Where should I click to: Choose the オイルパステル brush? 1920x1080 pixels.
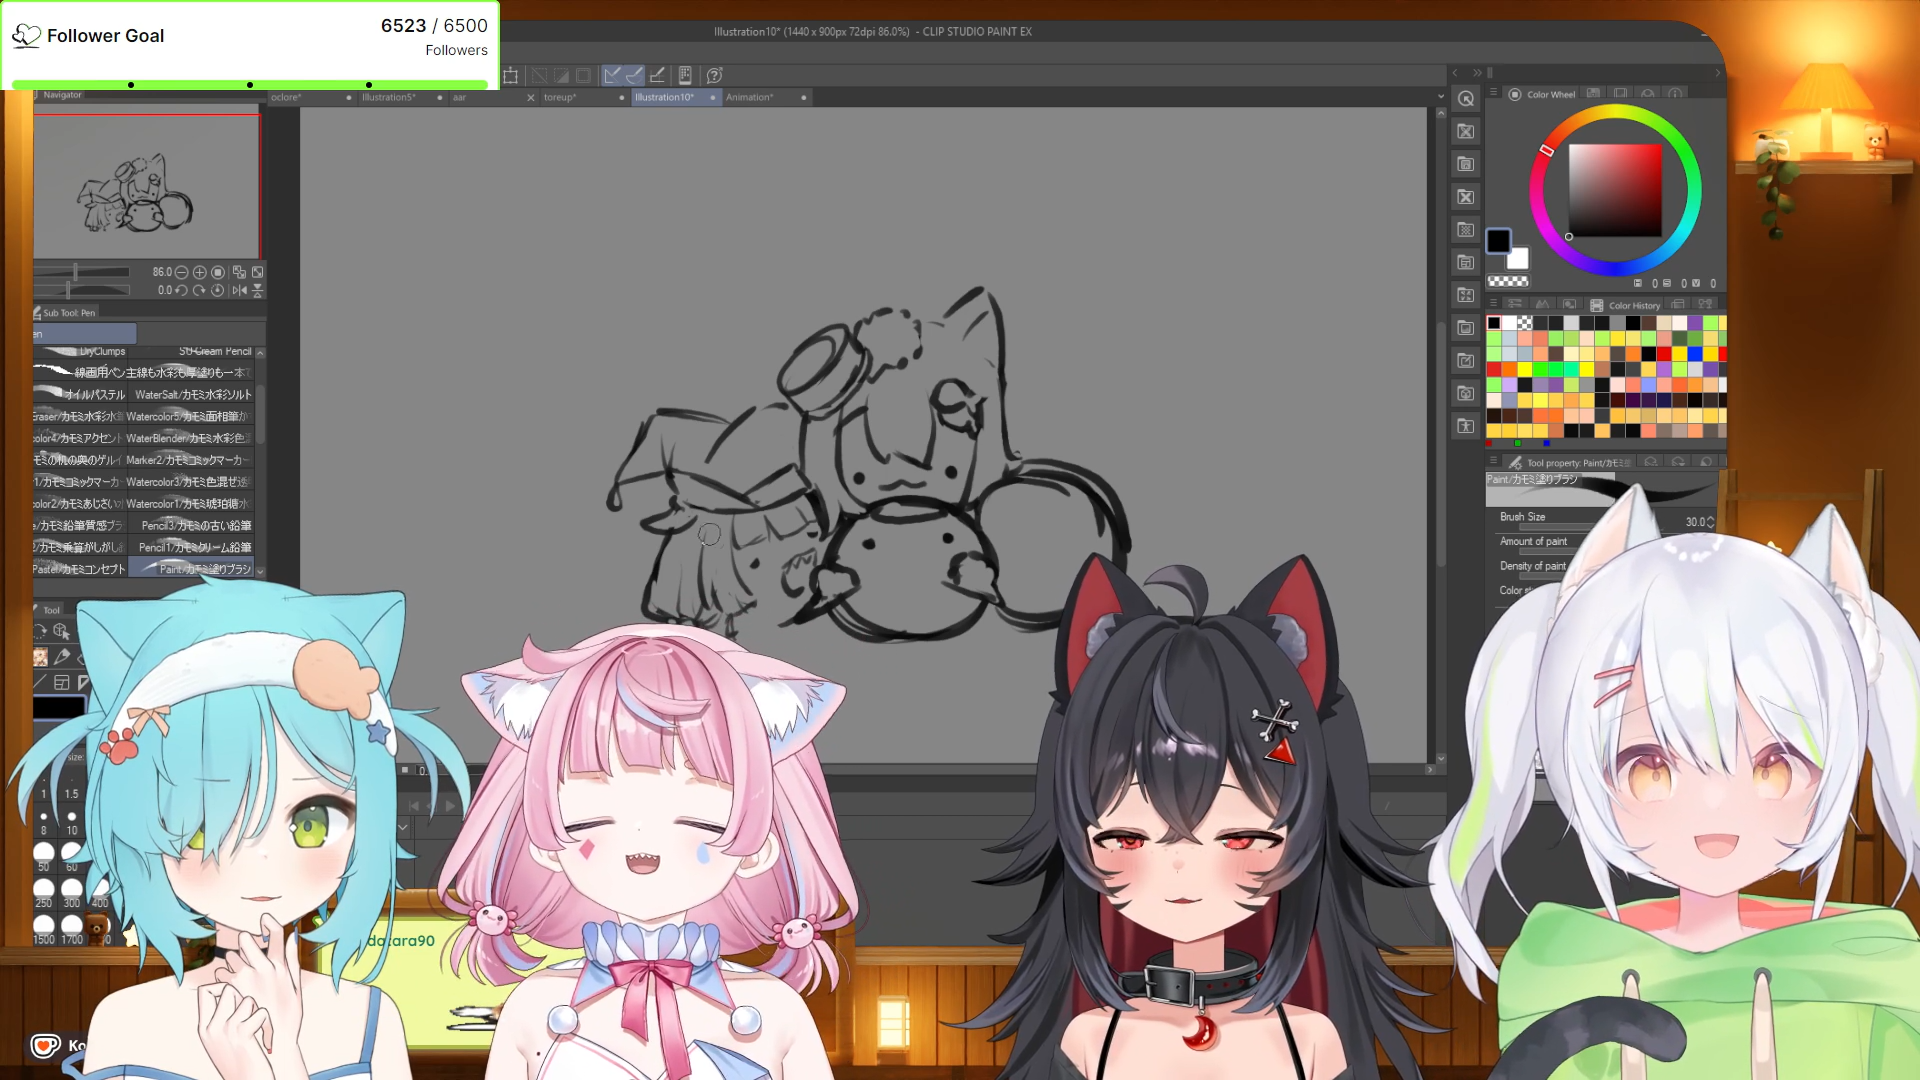pyautogui.click(x=80, y=394)
